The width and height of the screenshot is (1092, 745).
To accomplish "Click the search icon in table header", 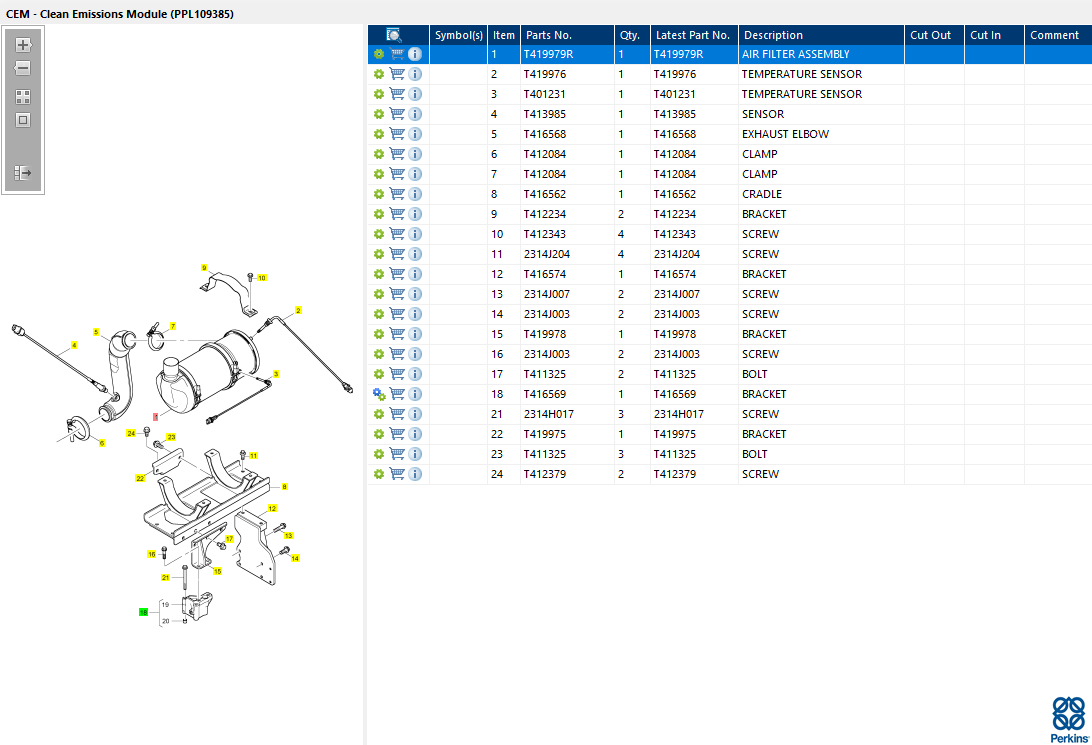I will pos(393,35).
